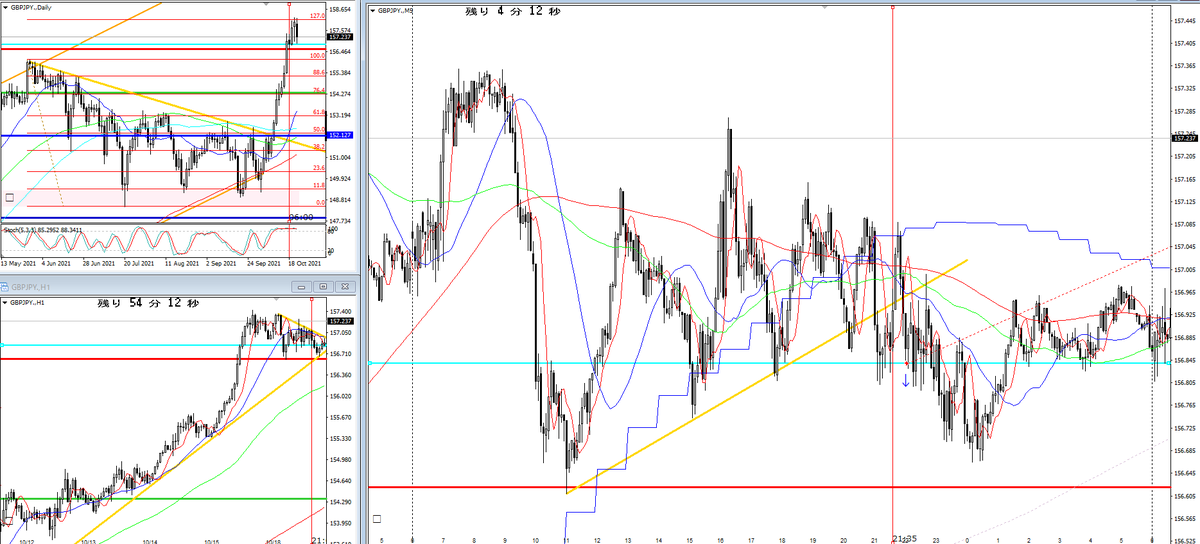Viewport: 1200px width, 544px height.
Task: Click the 23.6 Fibonacci level label
Action: [319, 168]
